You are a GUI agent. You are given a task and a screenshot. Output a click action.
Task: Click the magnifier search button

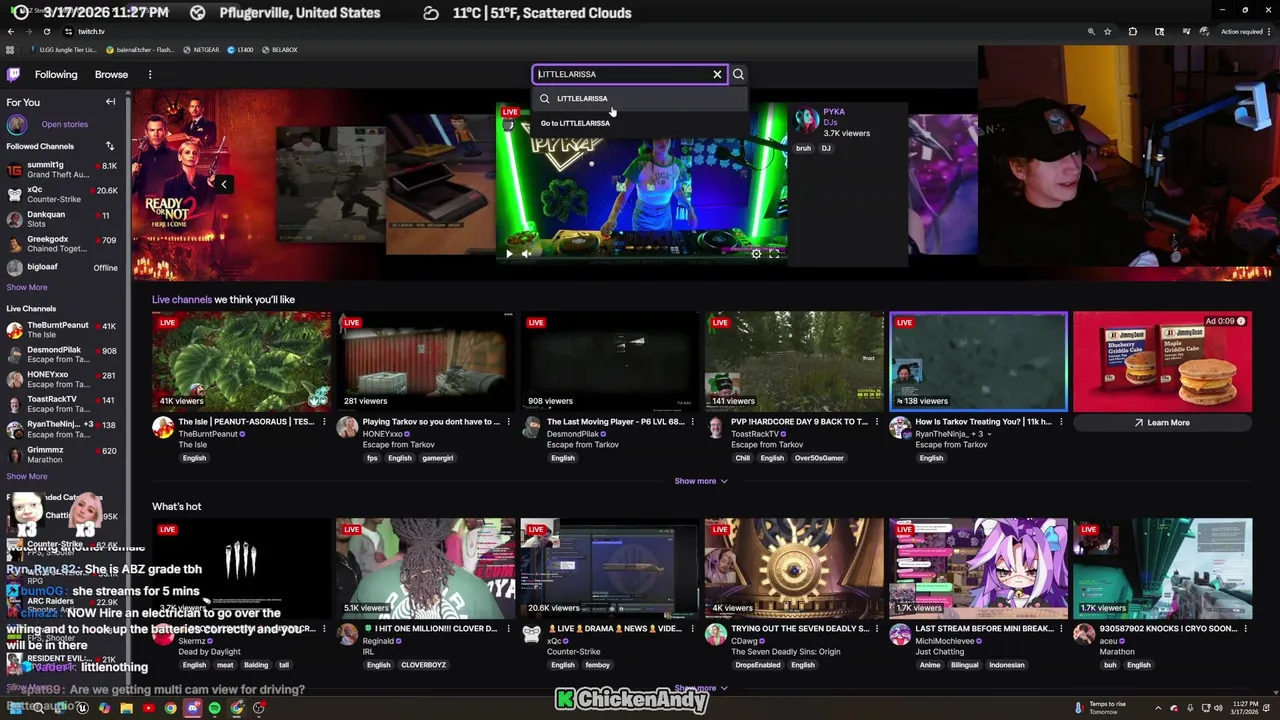coord(738,74)
